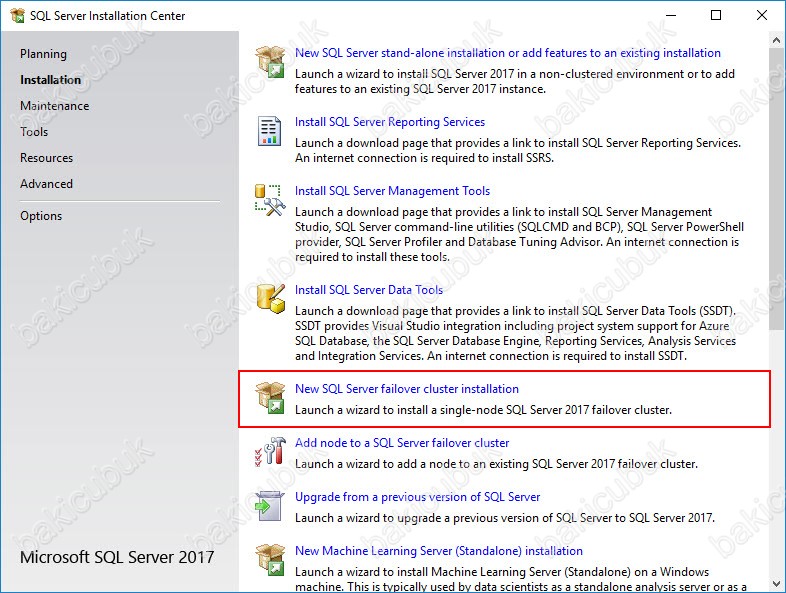The image size is (786, 593).
Task: Switch to the Maintenance section
Action: (x=55, y=106)
